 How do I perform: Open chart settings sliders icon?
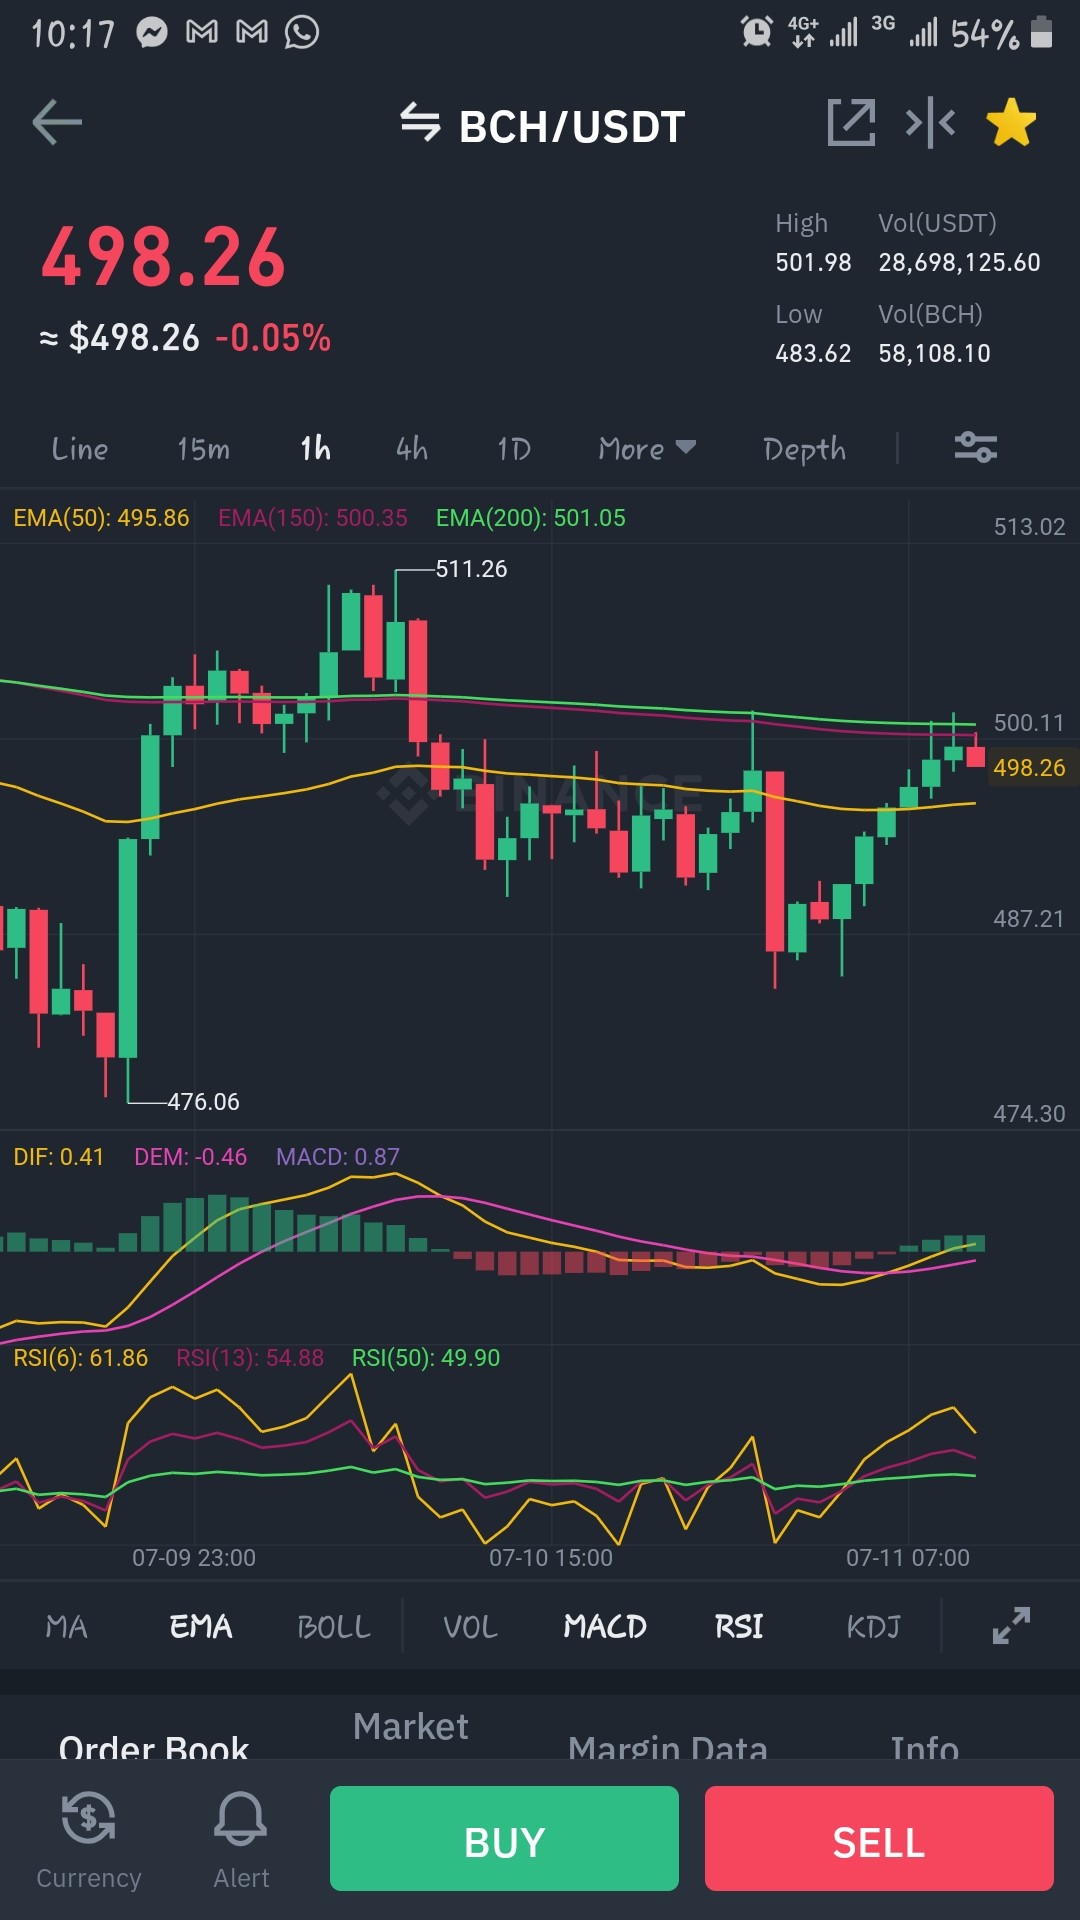pyautogui.click(x=975, y=447)
